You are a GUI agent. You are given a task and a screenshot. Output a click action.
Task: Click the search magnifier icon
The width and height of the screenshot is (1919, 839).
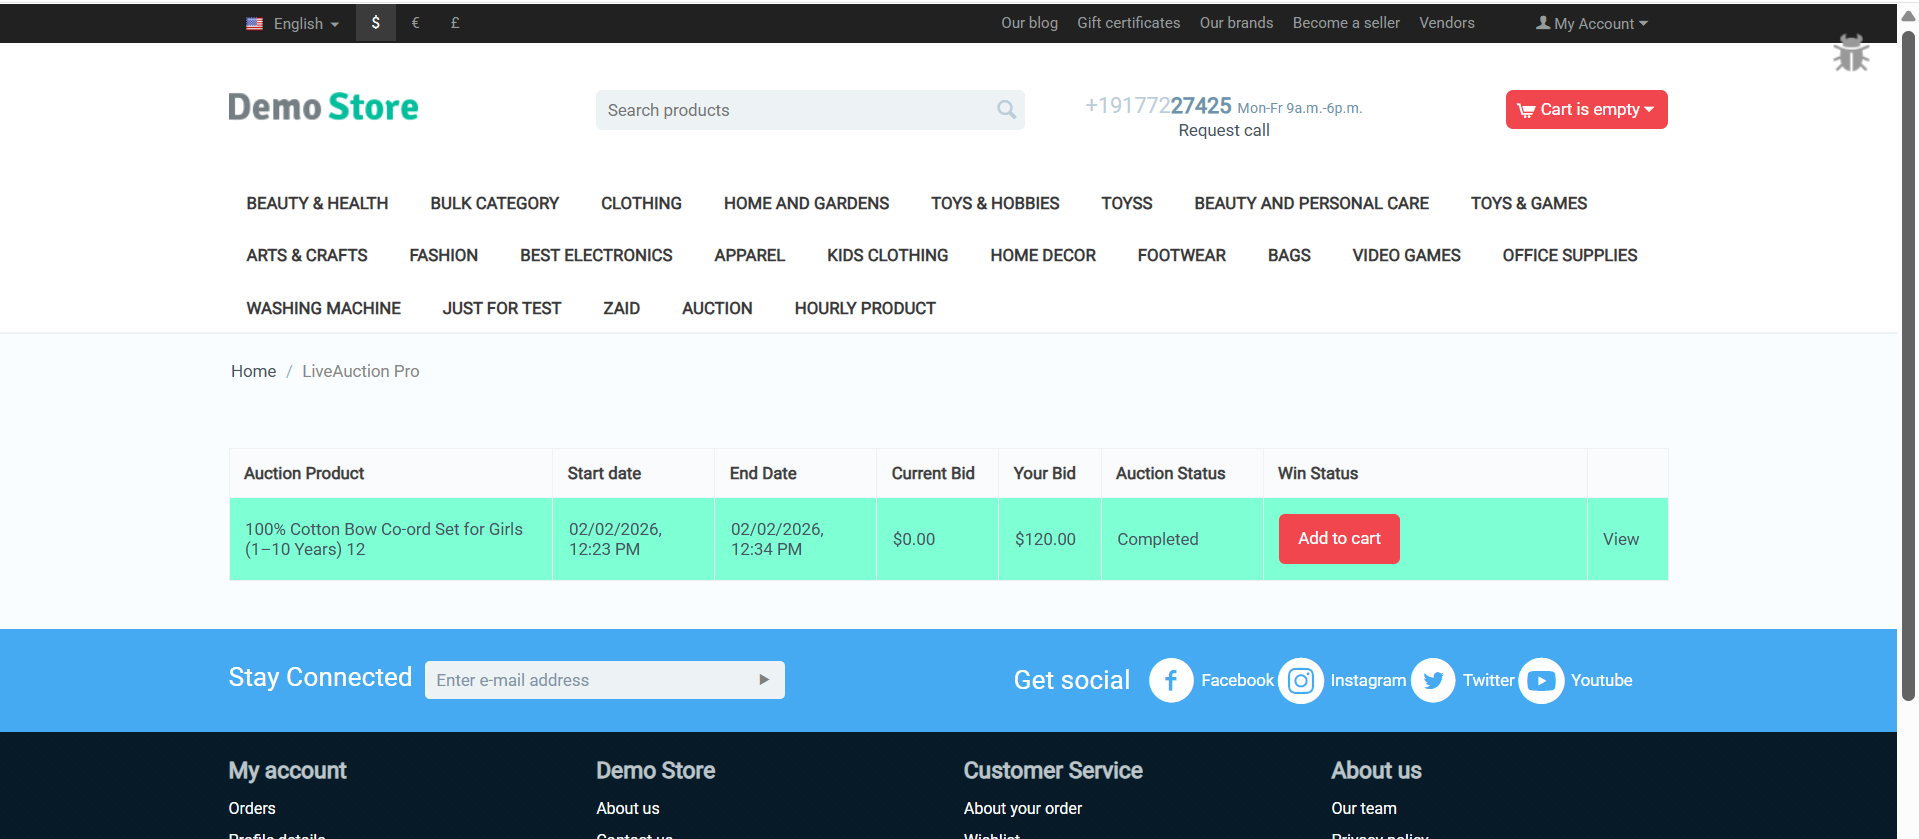1006,110
